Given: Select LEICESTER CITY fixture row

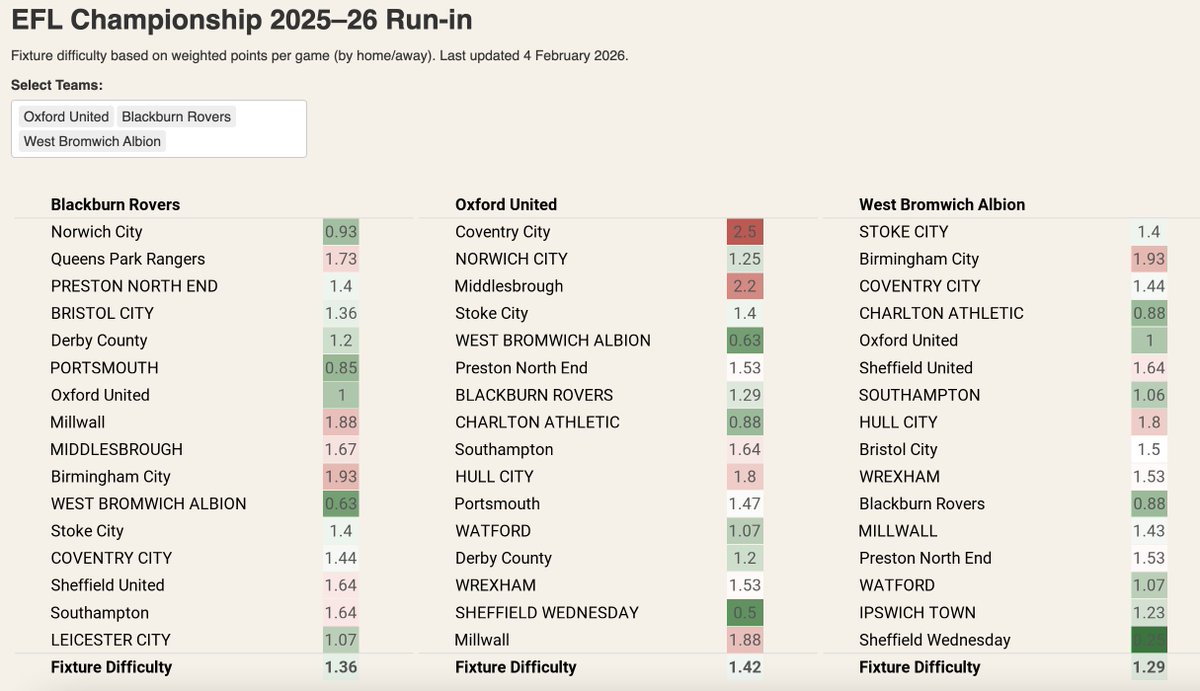Looking at the screenshot, I should (213, 640).
